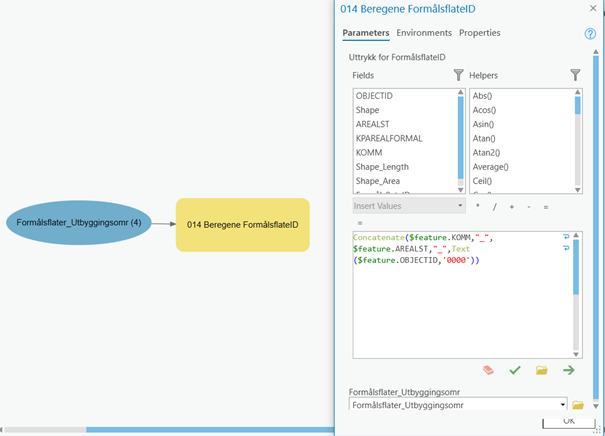605x436 pixels.
Task: Open the Insert Values dropdown
Action: 408,206
